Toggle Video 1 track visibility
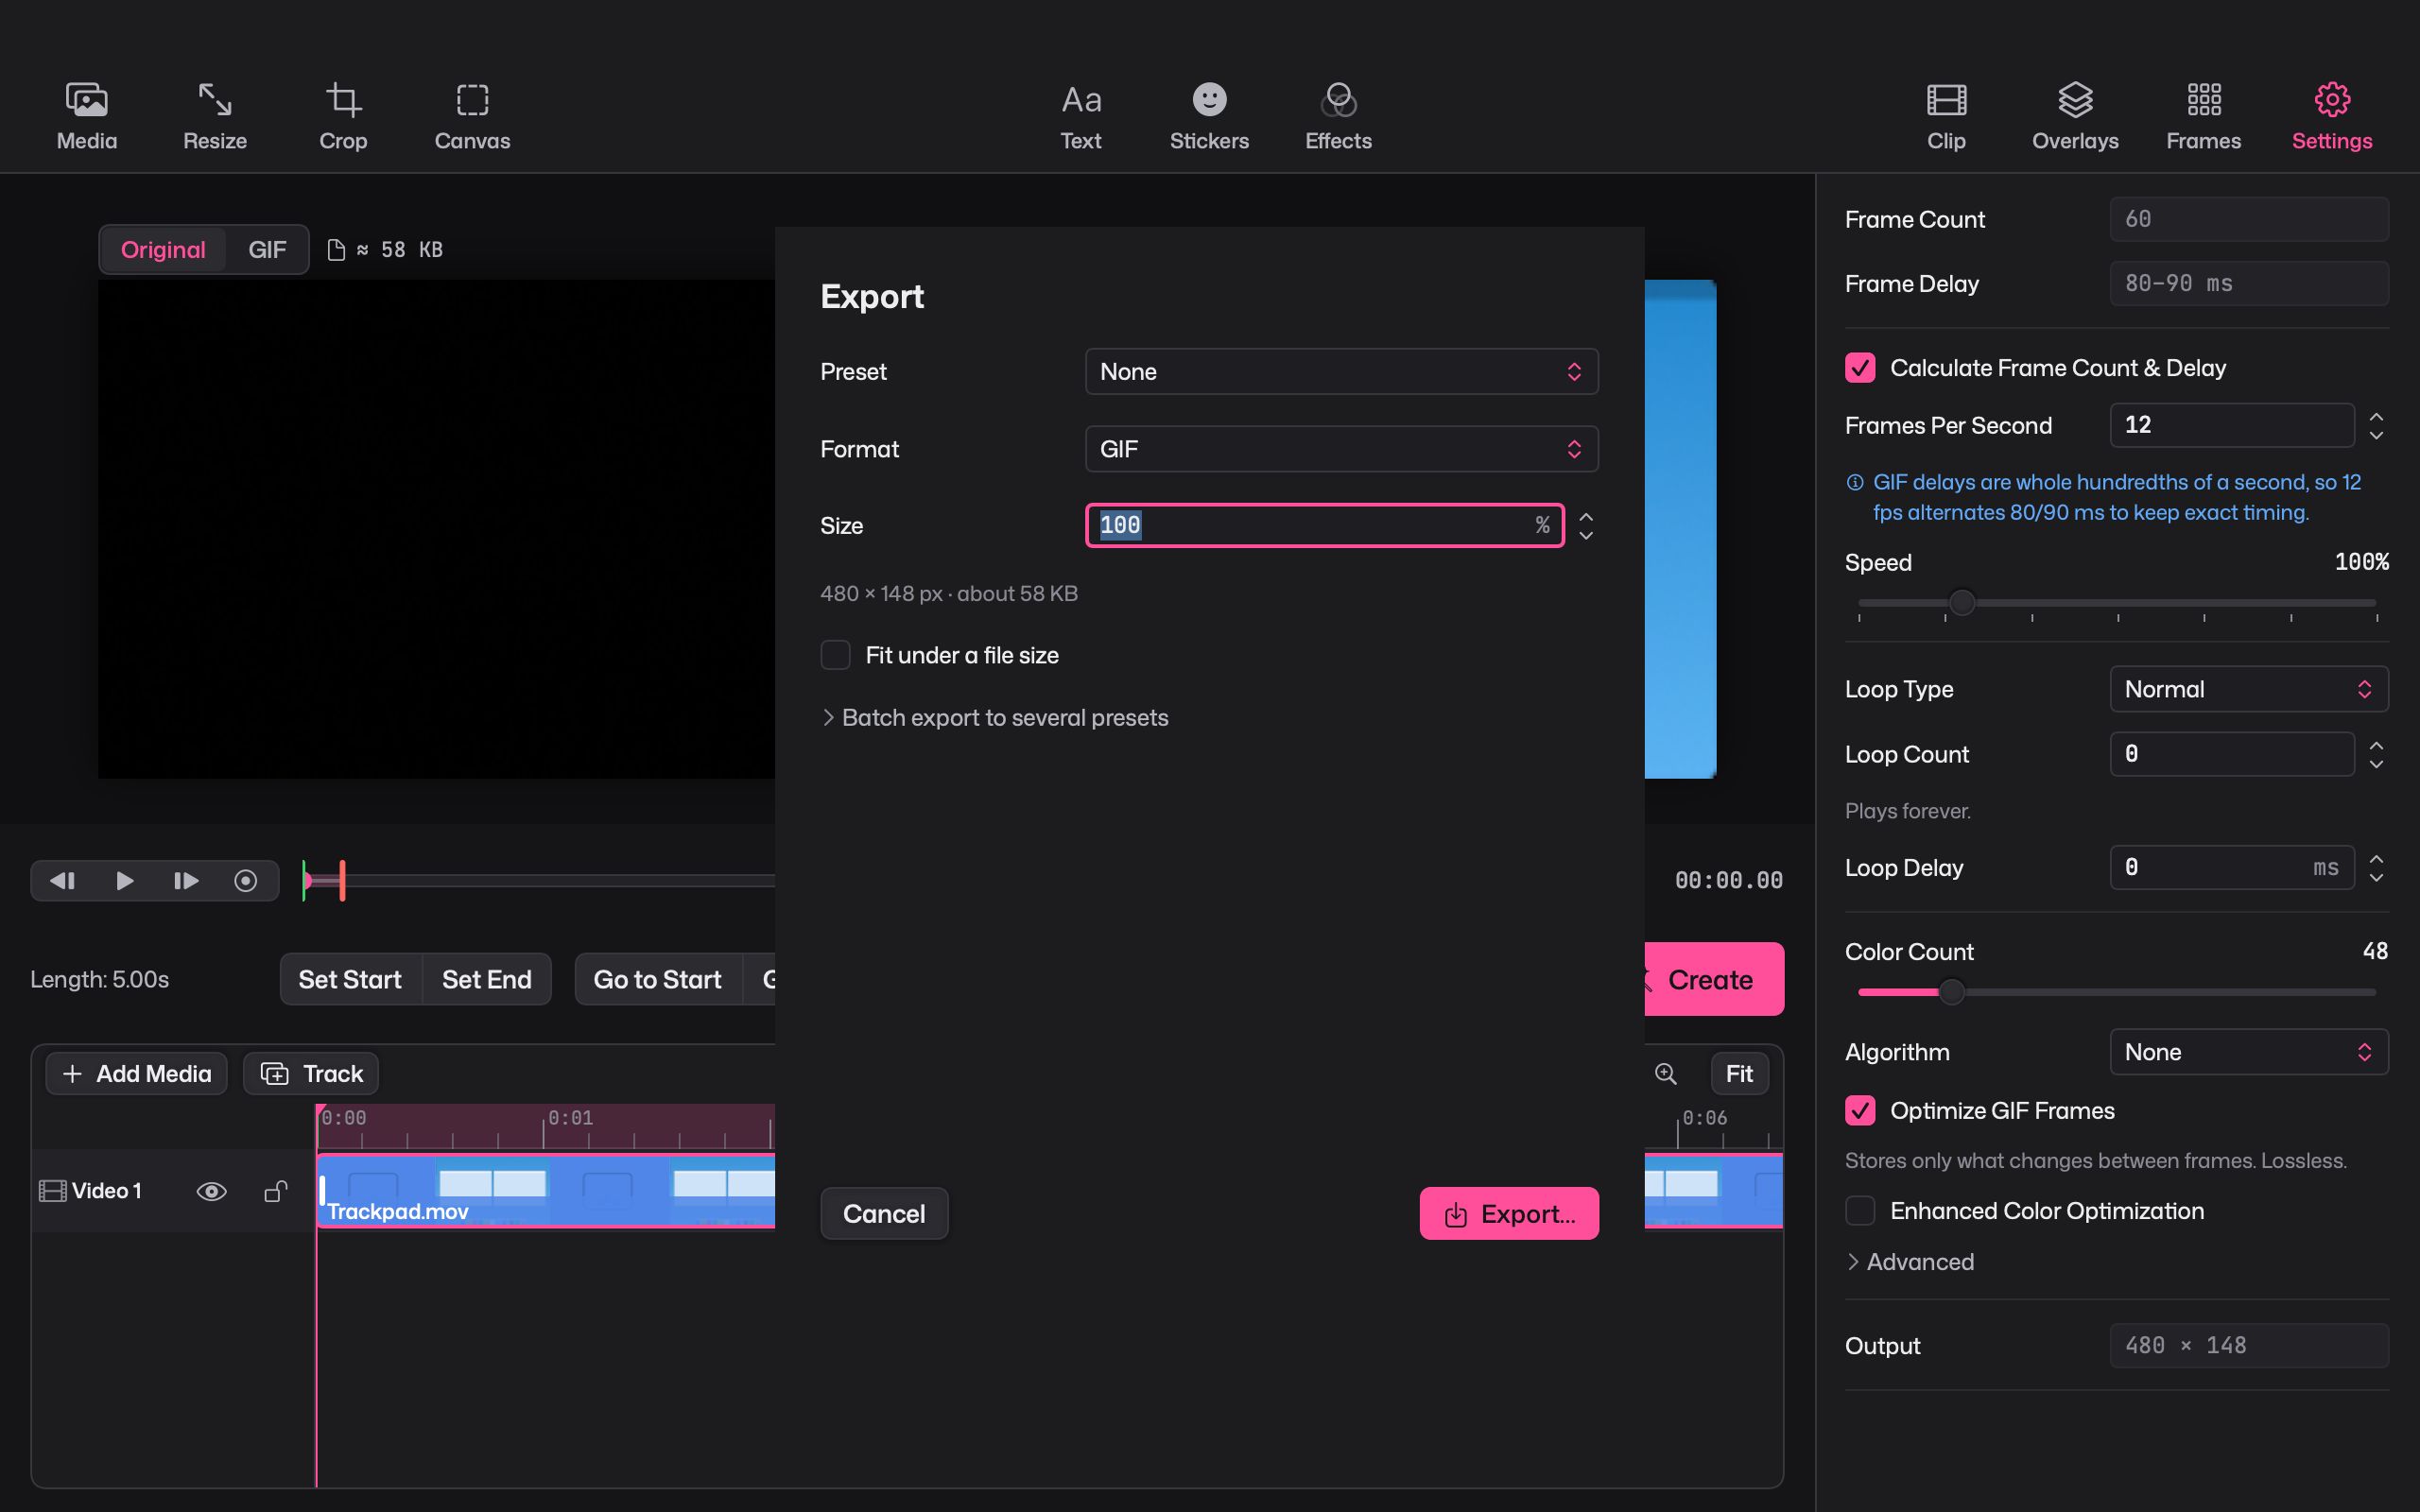Screen dimensions: 2420x1512 pyautogui.click(x=211, y=1191)
